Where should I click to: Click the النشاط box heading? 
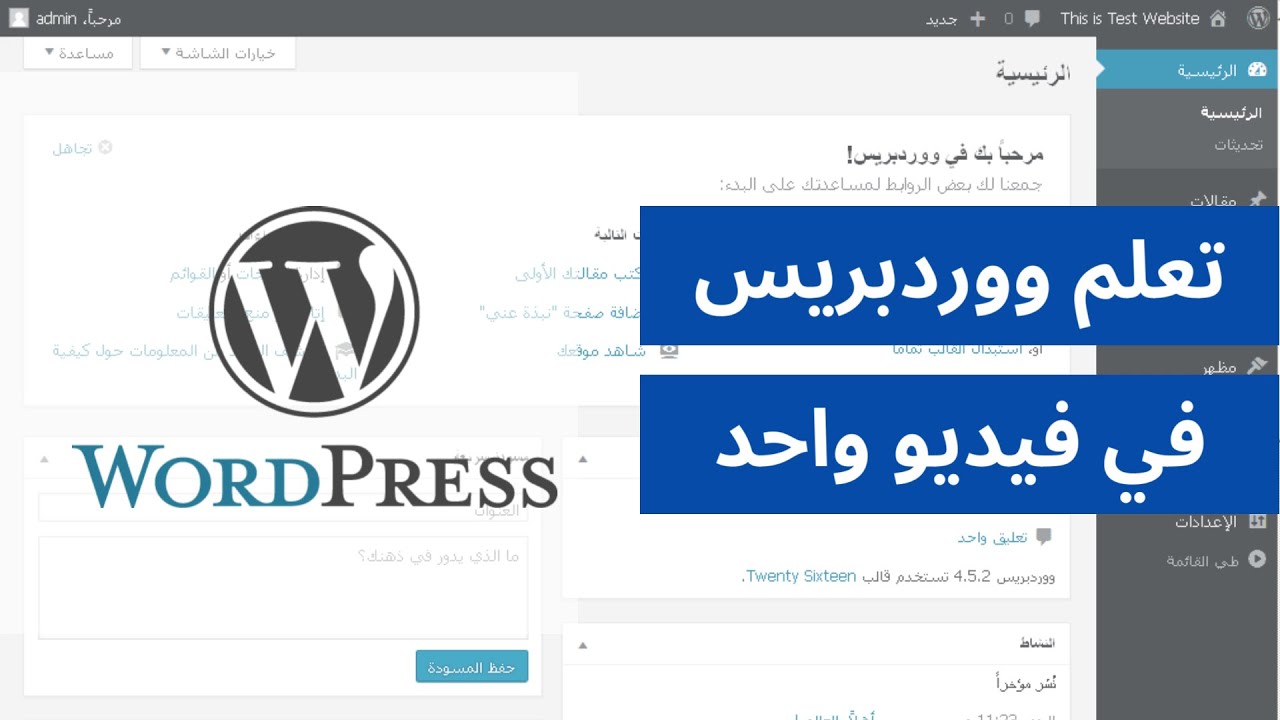[1036, 643]
